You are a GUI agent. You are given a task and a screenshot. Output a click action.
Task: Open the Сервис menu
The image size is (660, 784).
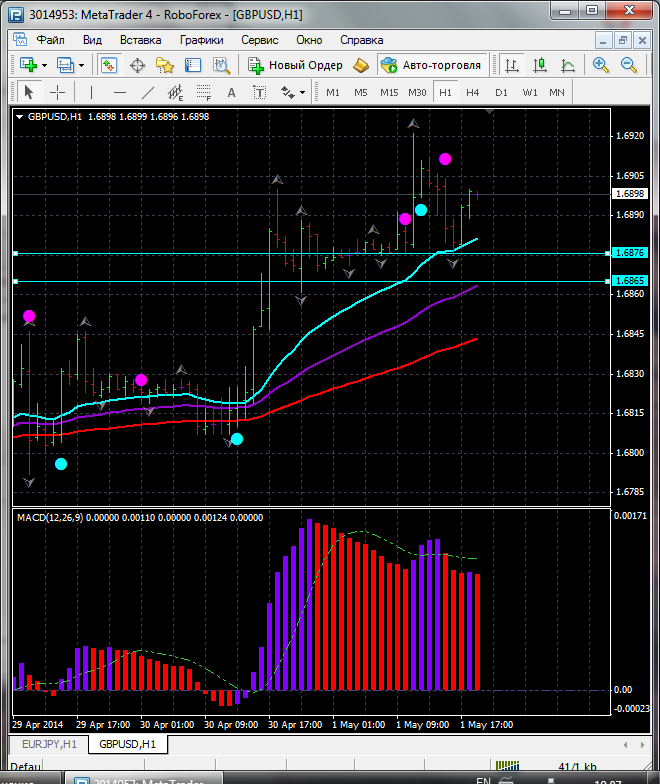pyautogui.click(x=260, y=40)
